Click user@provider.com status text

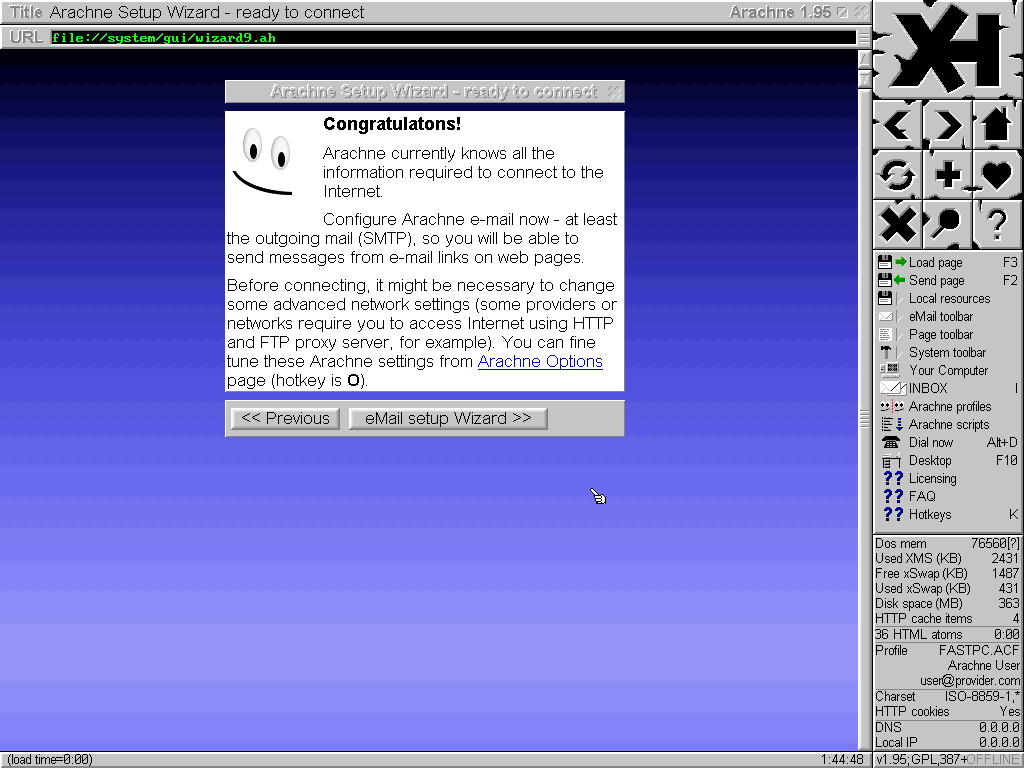coord(970,680)
